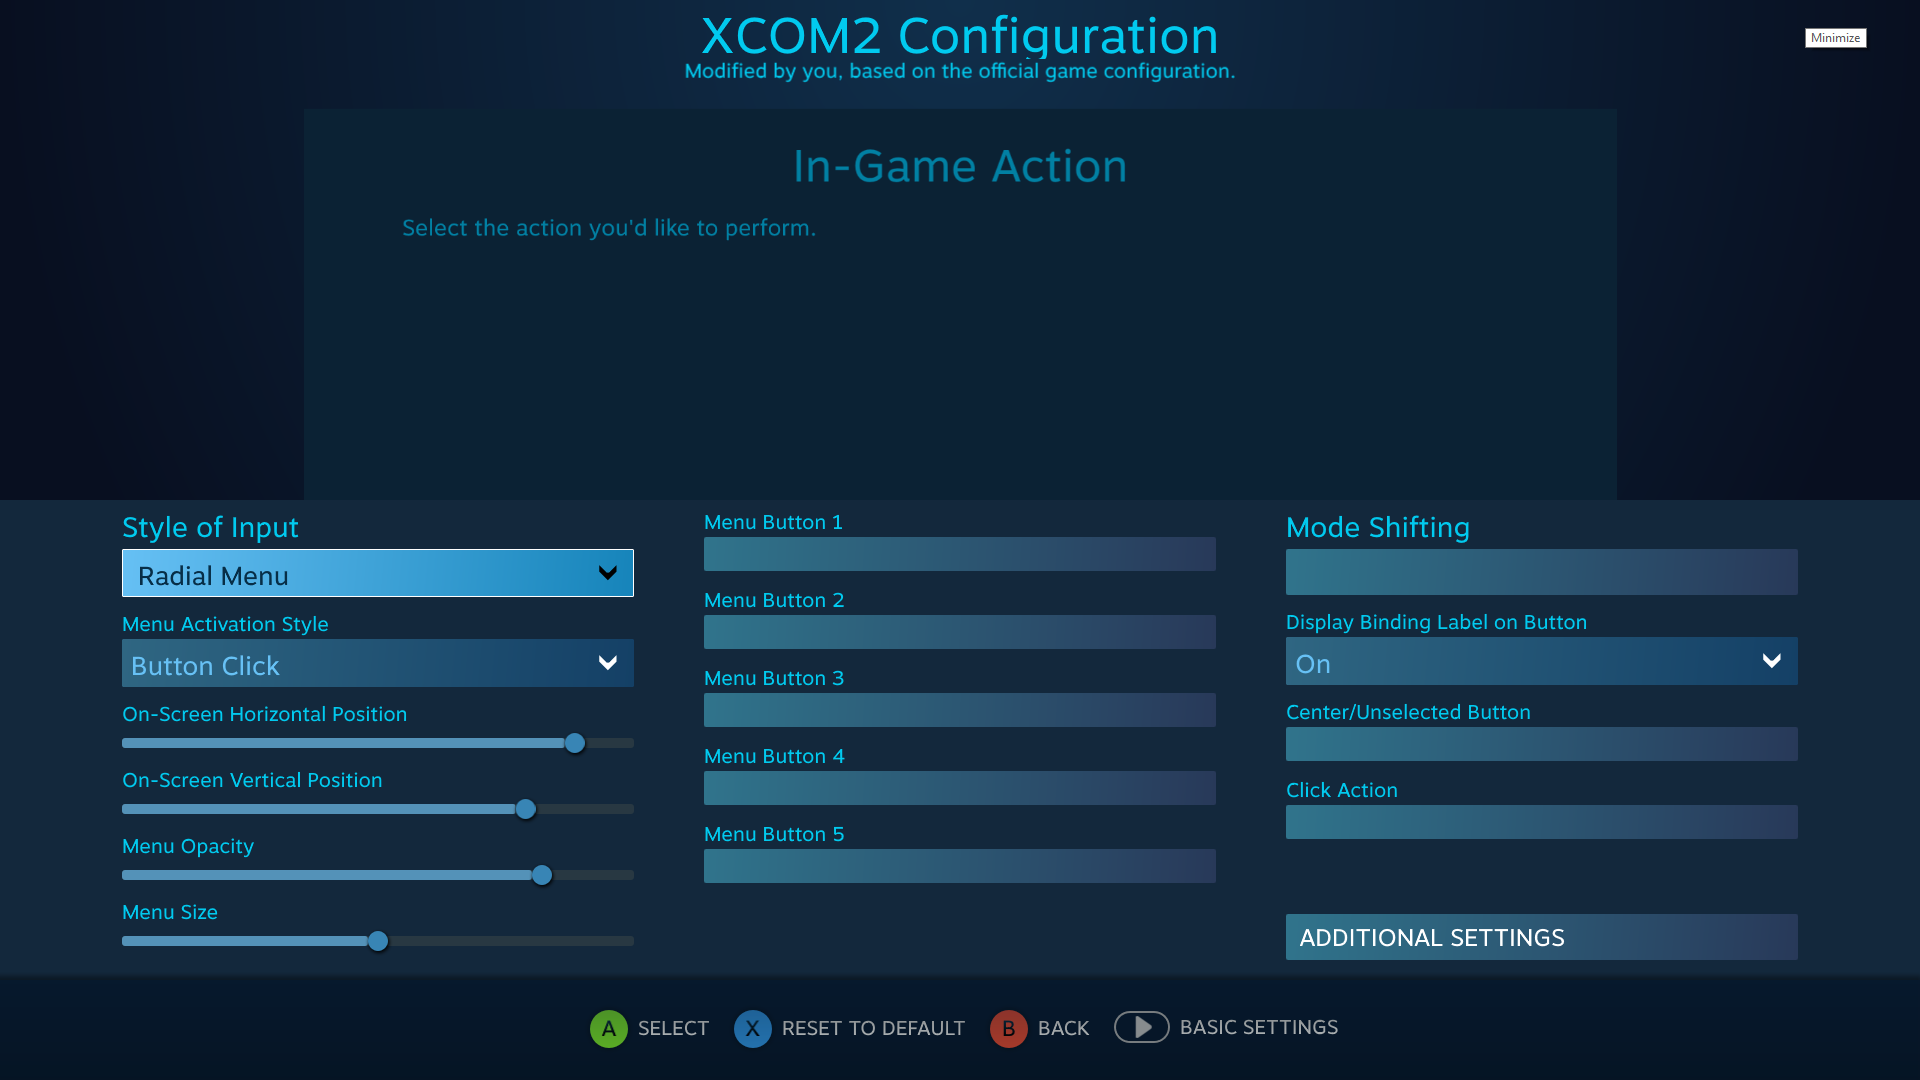
Task: Select BASIC SETTINGS menu option
Action: (1259, 1029)
